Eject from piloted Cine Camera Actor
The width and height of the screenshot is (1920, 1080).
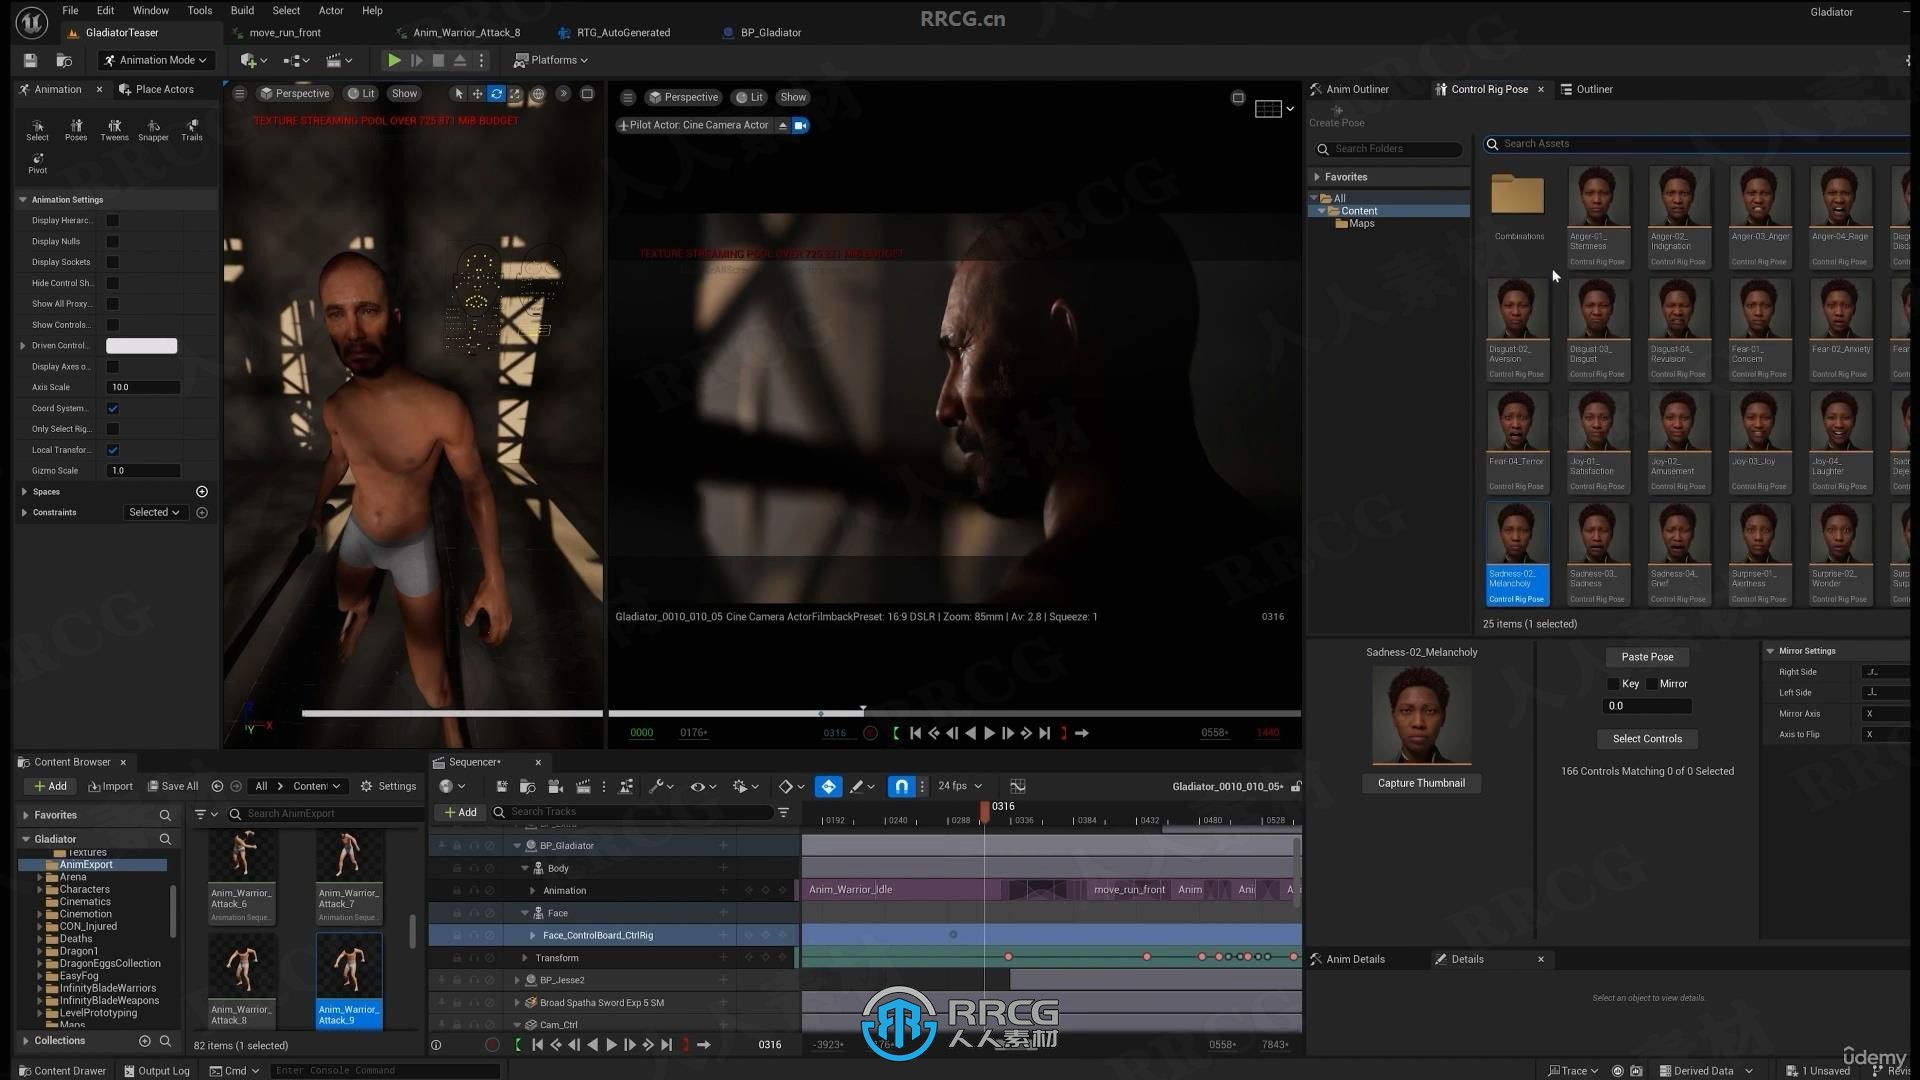point(783,125)
